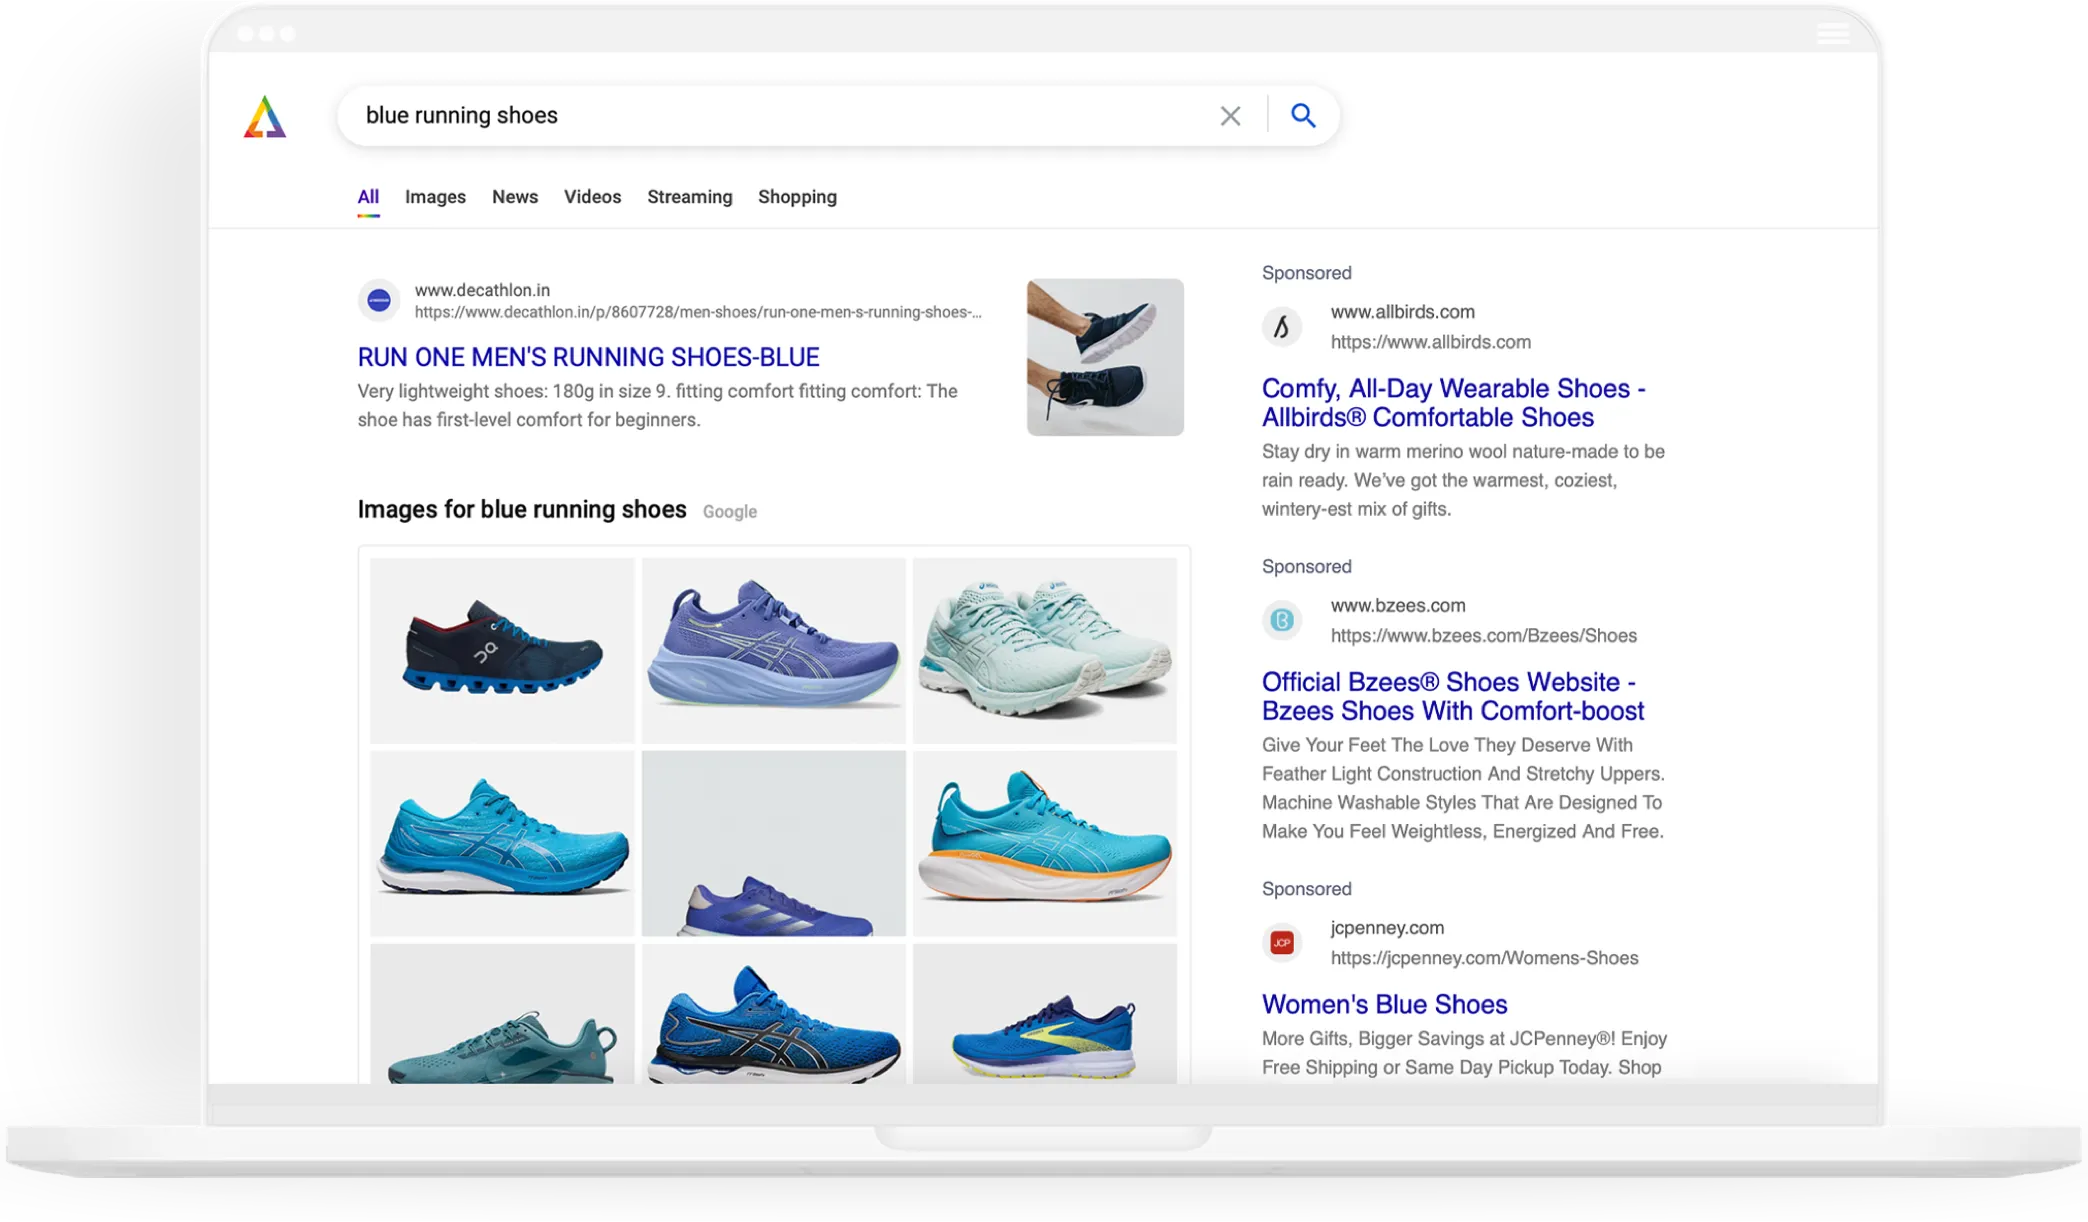Click the Allbirds site favicon
Image resolution: width=2088 pixels, height=1222 pixels.
(x=1282, y=327)
